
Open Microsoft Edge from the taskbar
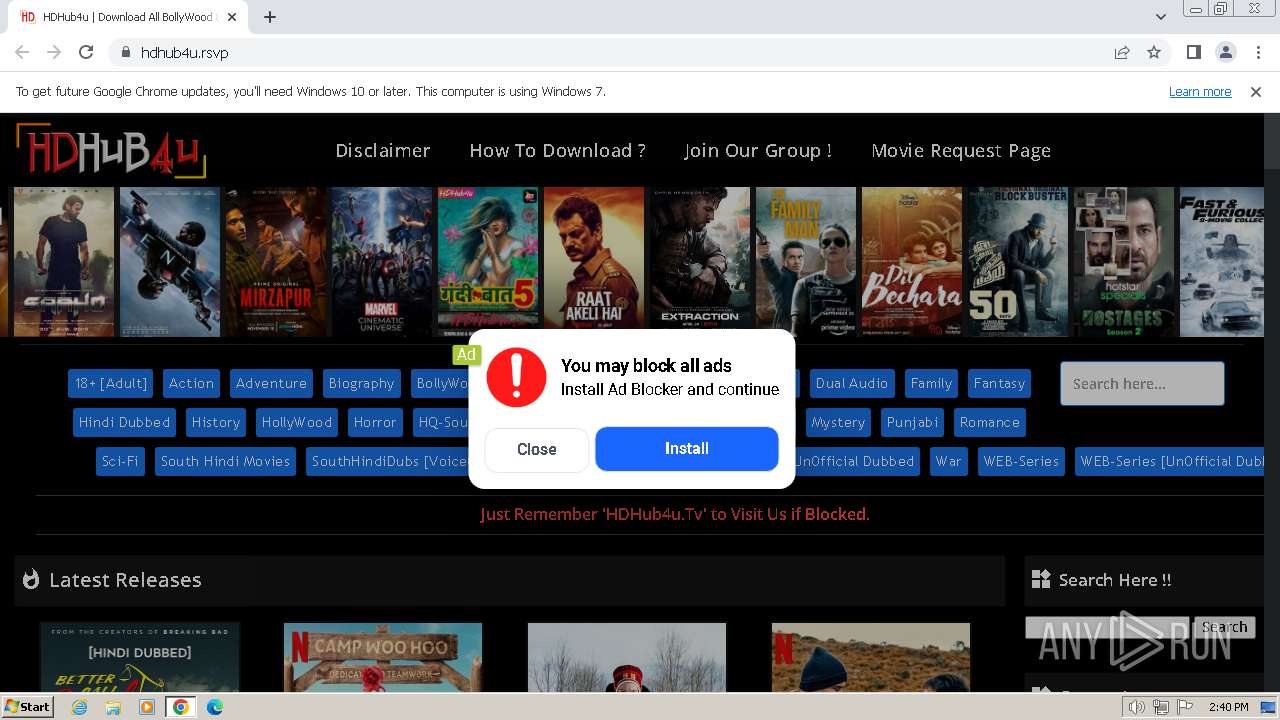(214, 707)
